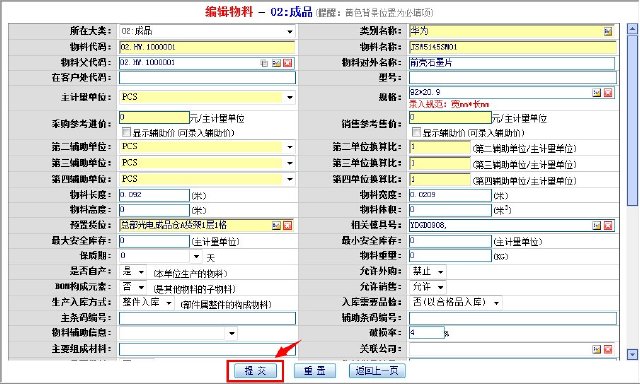Open the 允许外购 dropdown showing 禁止
The height and width of the screenshot is (384, 640).
coord(440,271)
